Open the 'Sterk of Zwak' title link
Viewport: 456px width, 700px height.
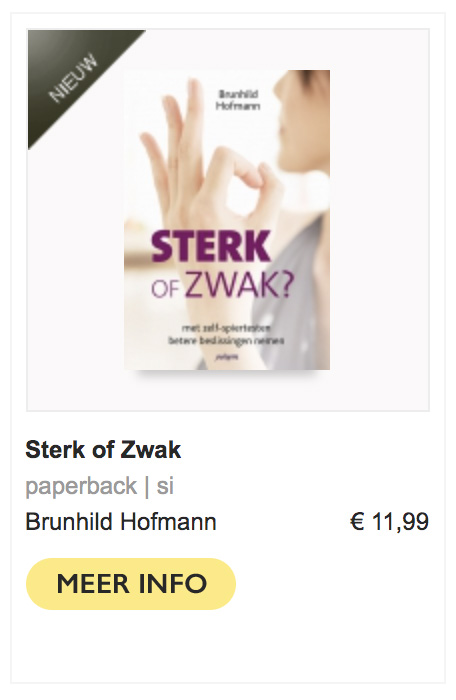[x=103, y=449]
